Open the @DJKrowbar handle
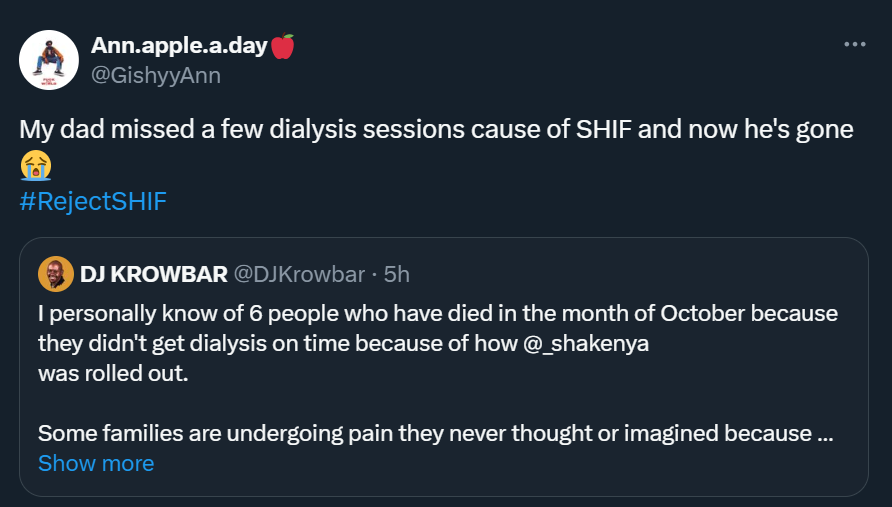This screenshot has width=892, height=507. [x=299, y=273]
